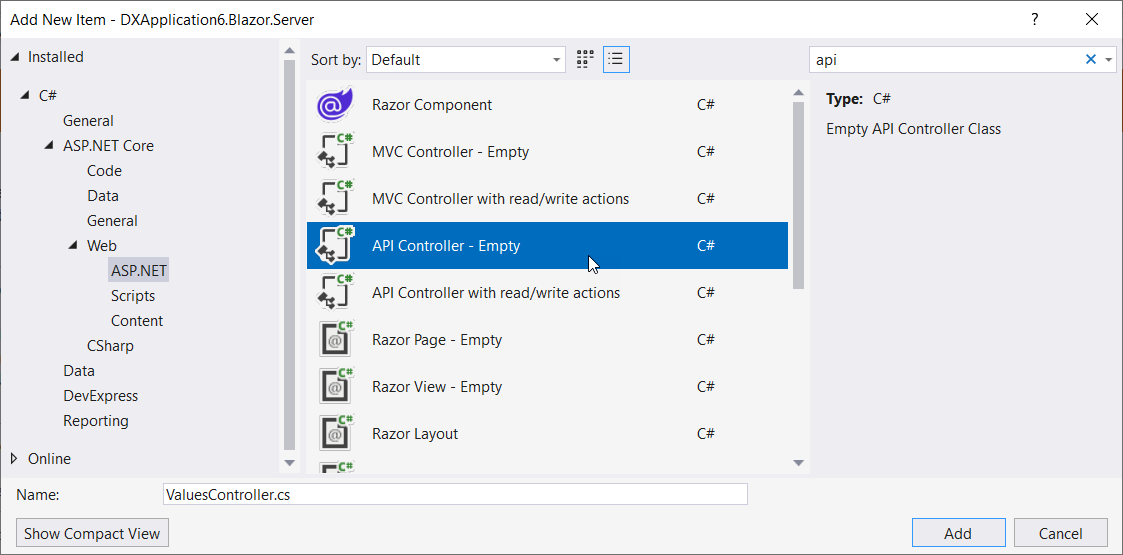Expand the Online node arrow

[15, 458]
